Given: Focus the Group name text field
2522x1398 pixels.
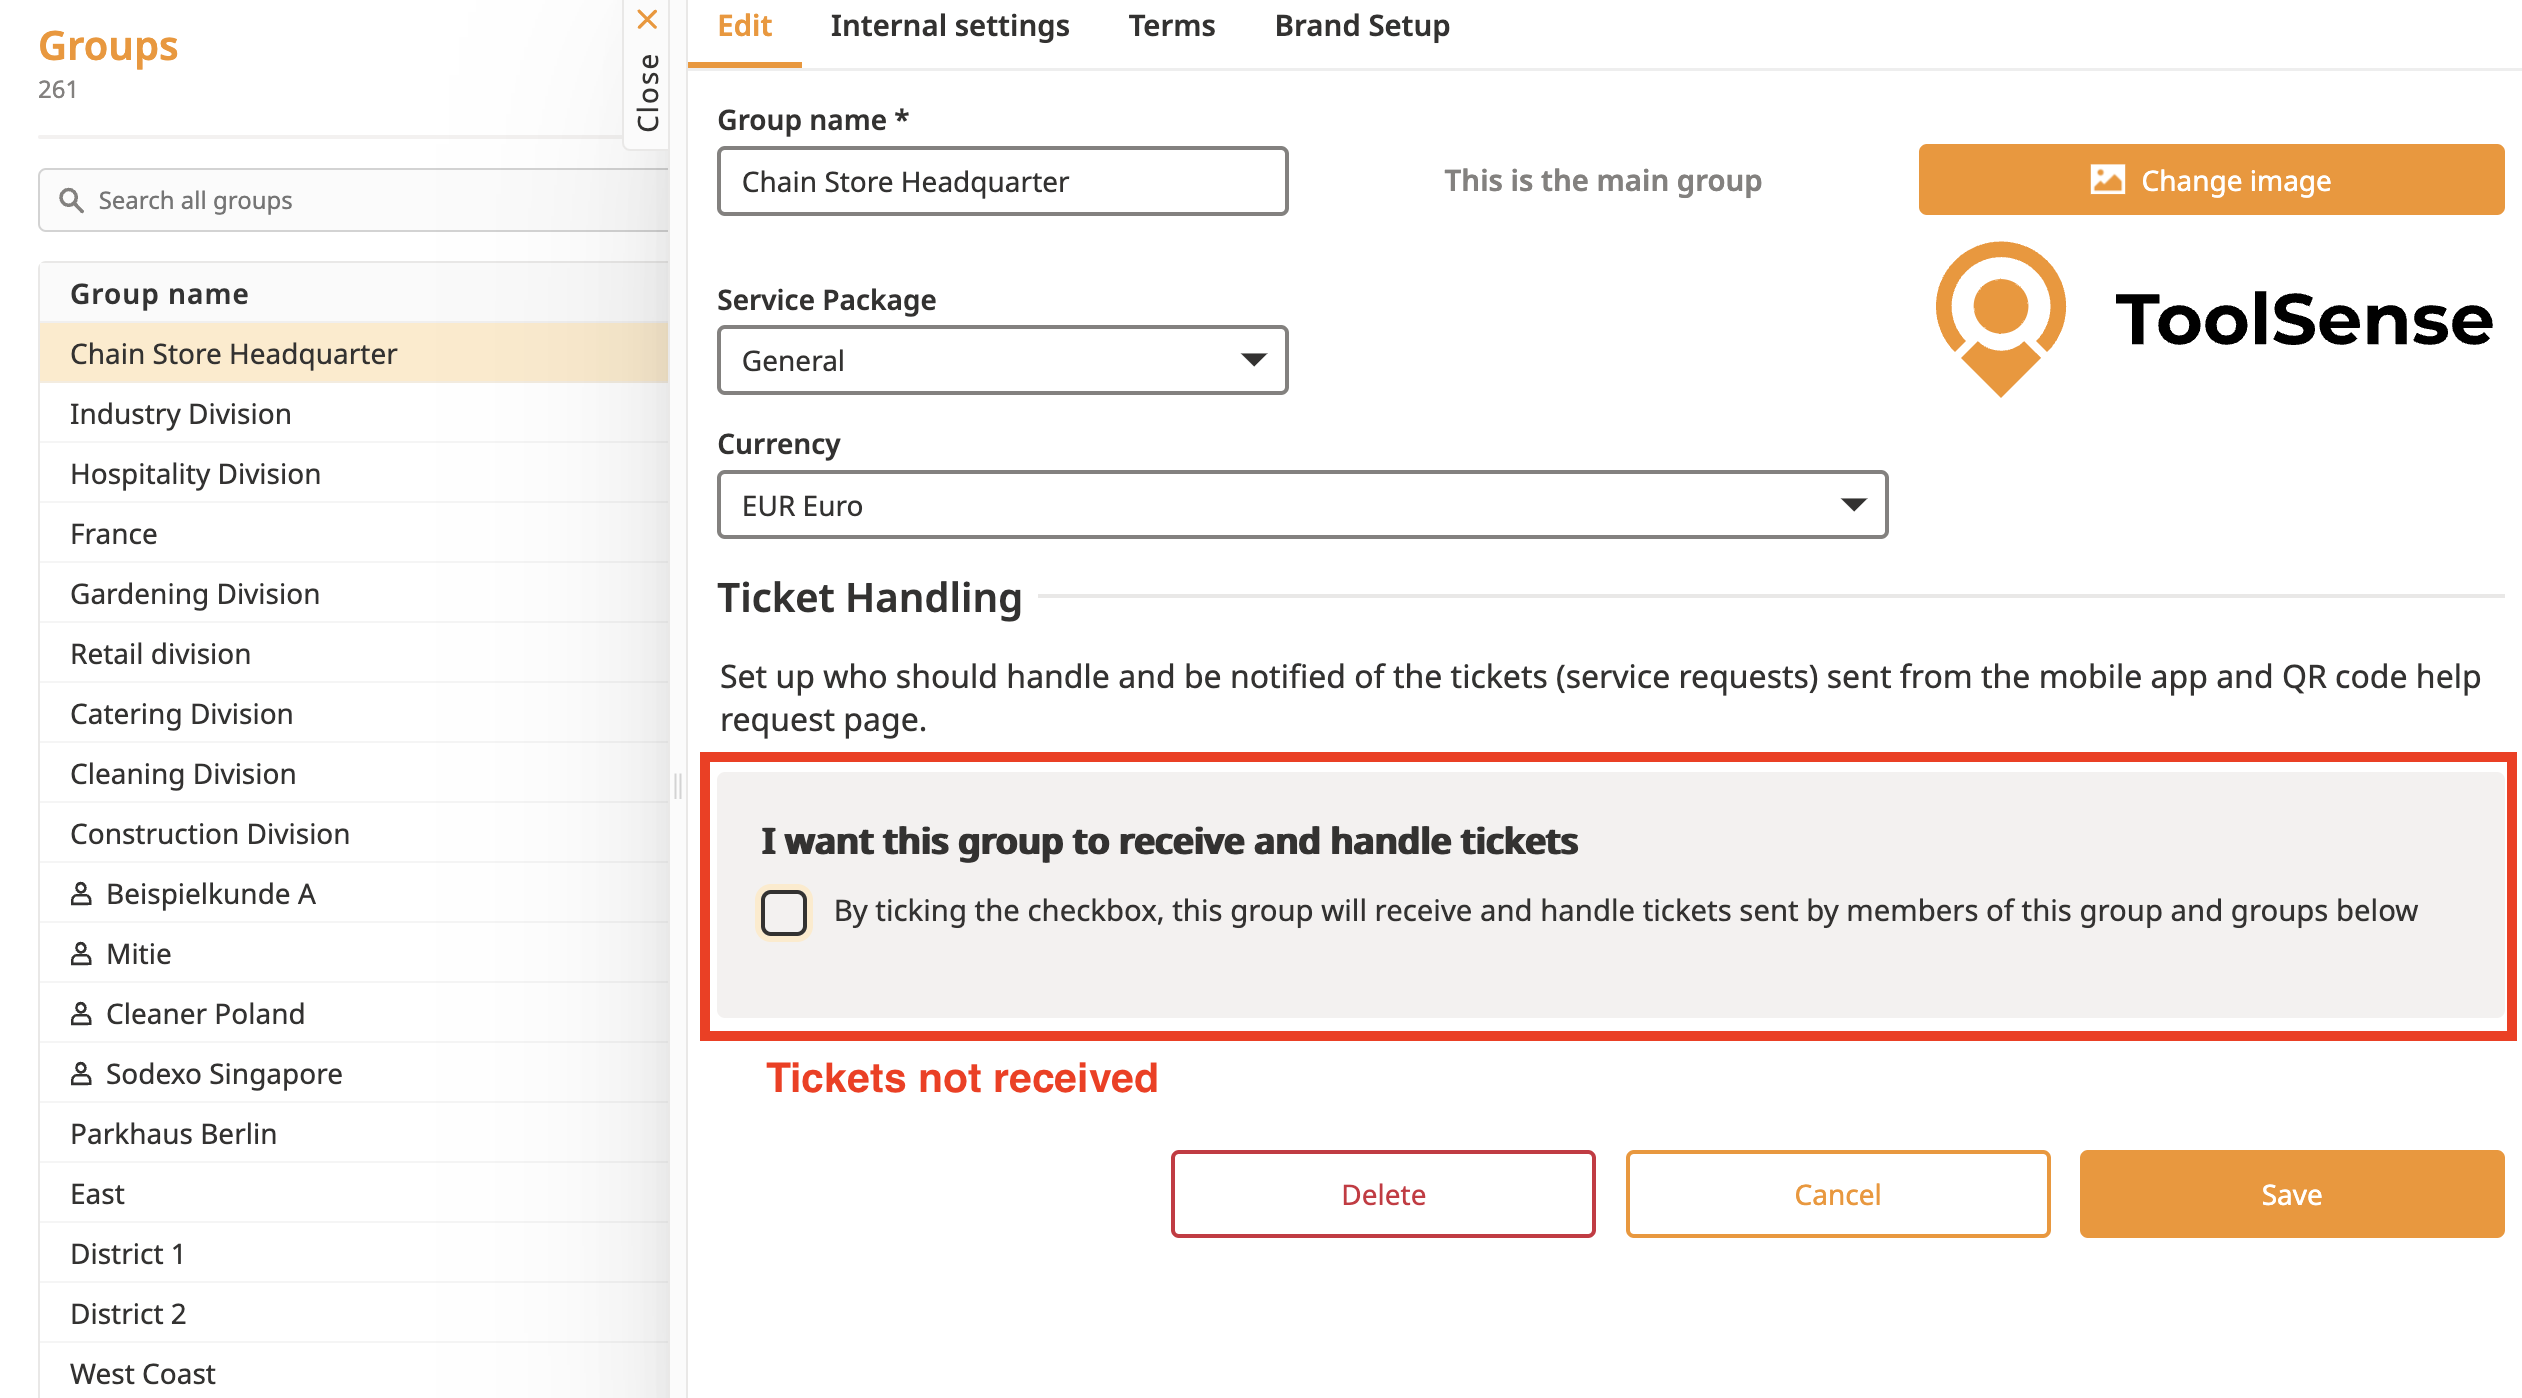Looking at the screenshot, I should pos(1002,181).
